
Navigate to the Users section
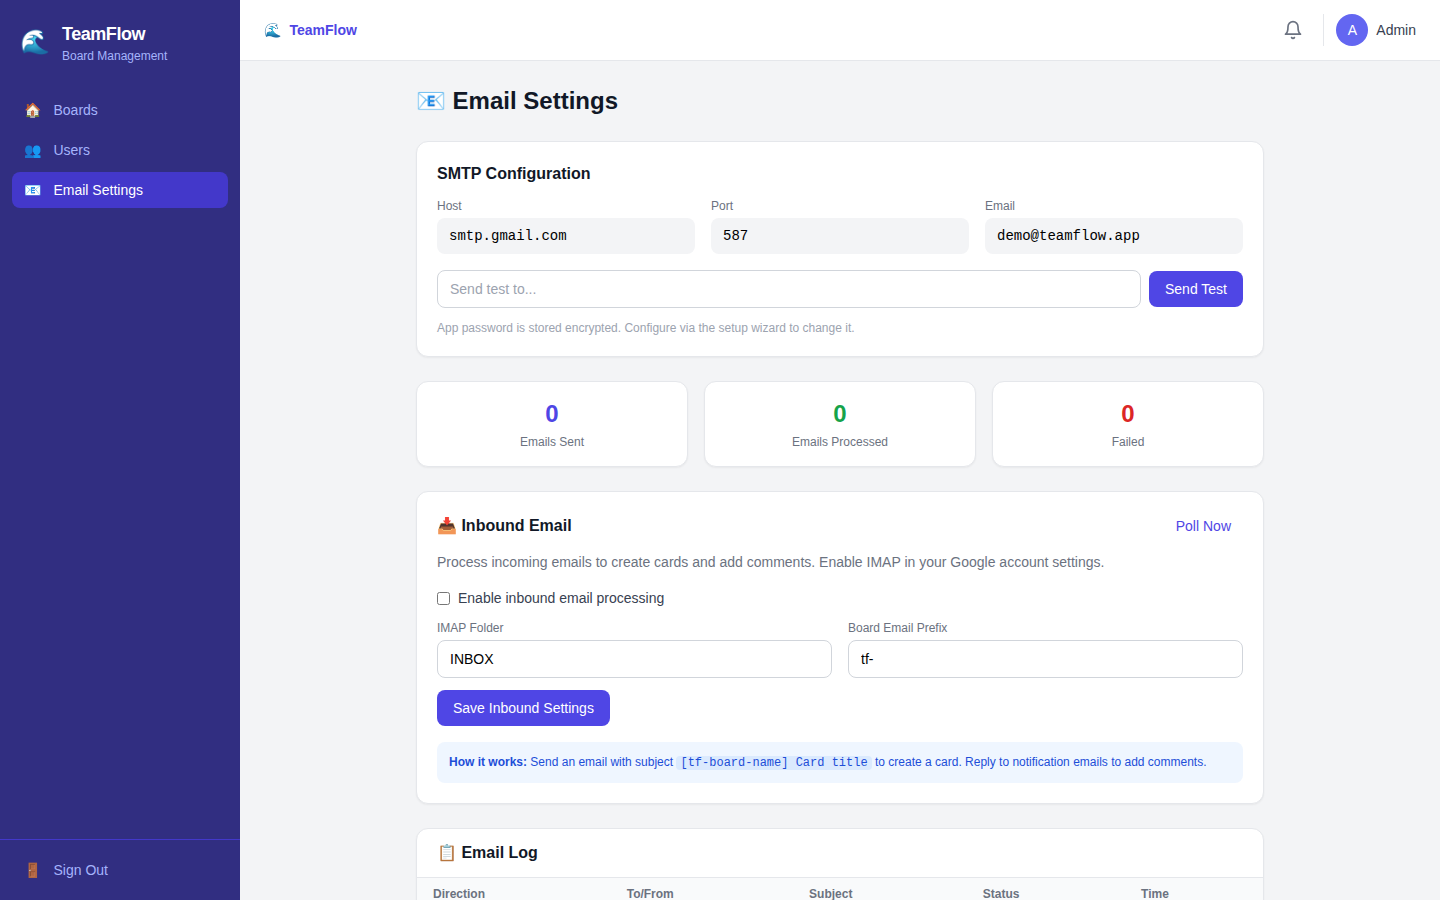point(71,150)
